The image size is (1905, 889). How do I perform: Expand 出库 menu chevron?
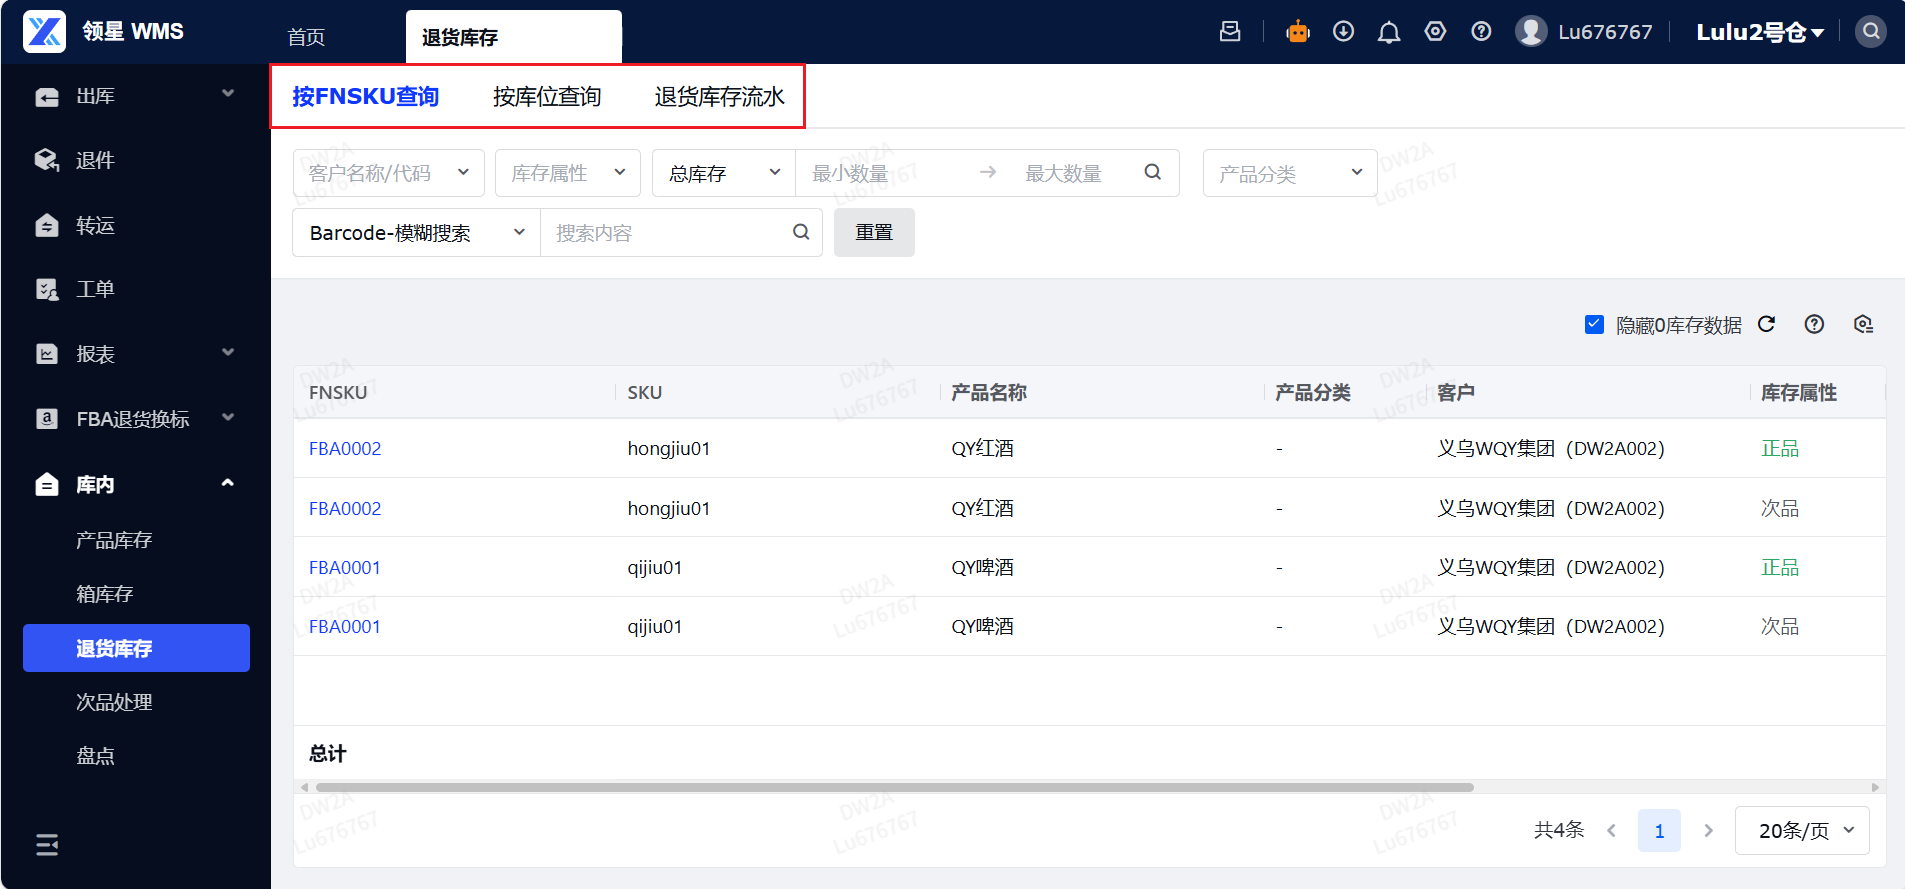click(228, 94)
